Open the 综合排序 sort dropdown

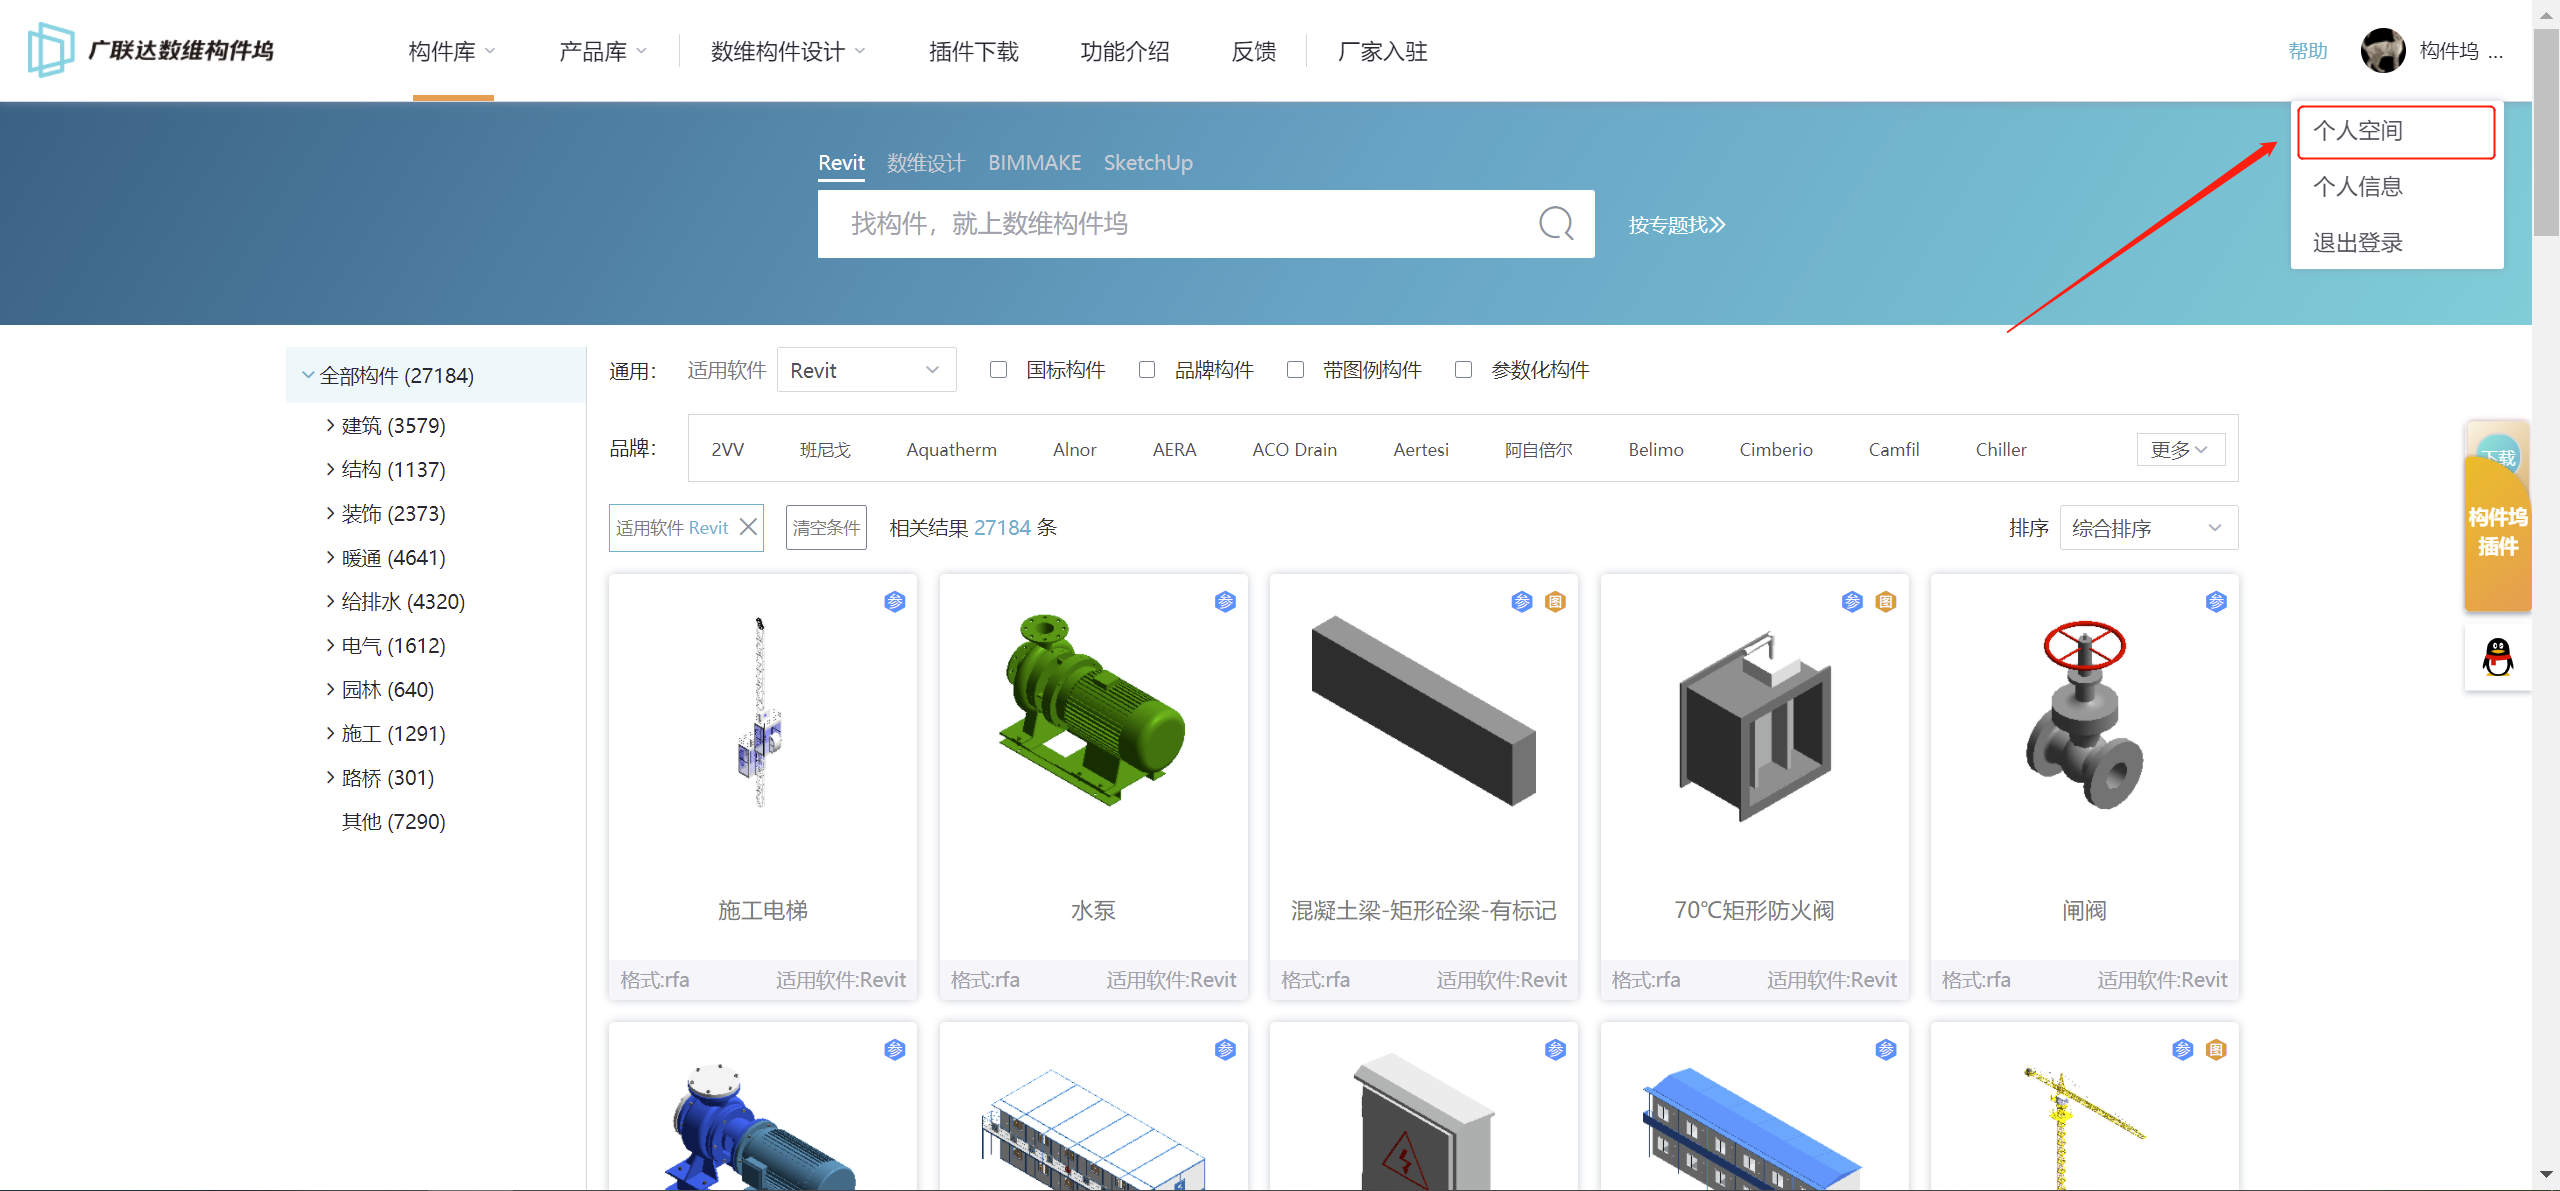(x=2148, y=528)
